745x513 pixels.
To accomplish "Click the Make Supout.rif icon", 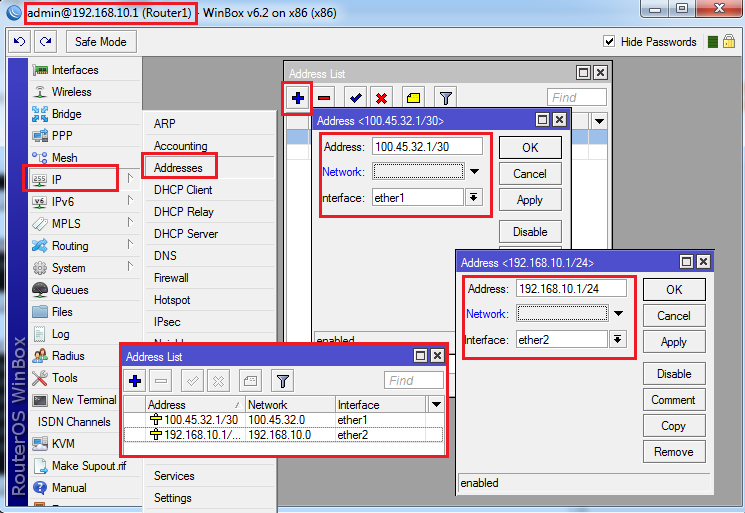I will (40, 466).
